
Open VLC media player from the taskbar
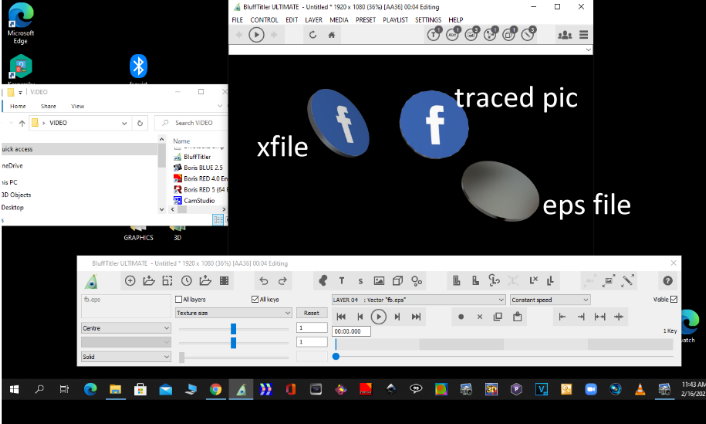pos(640,389)
